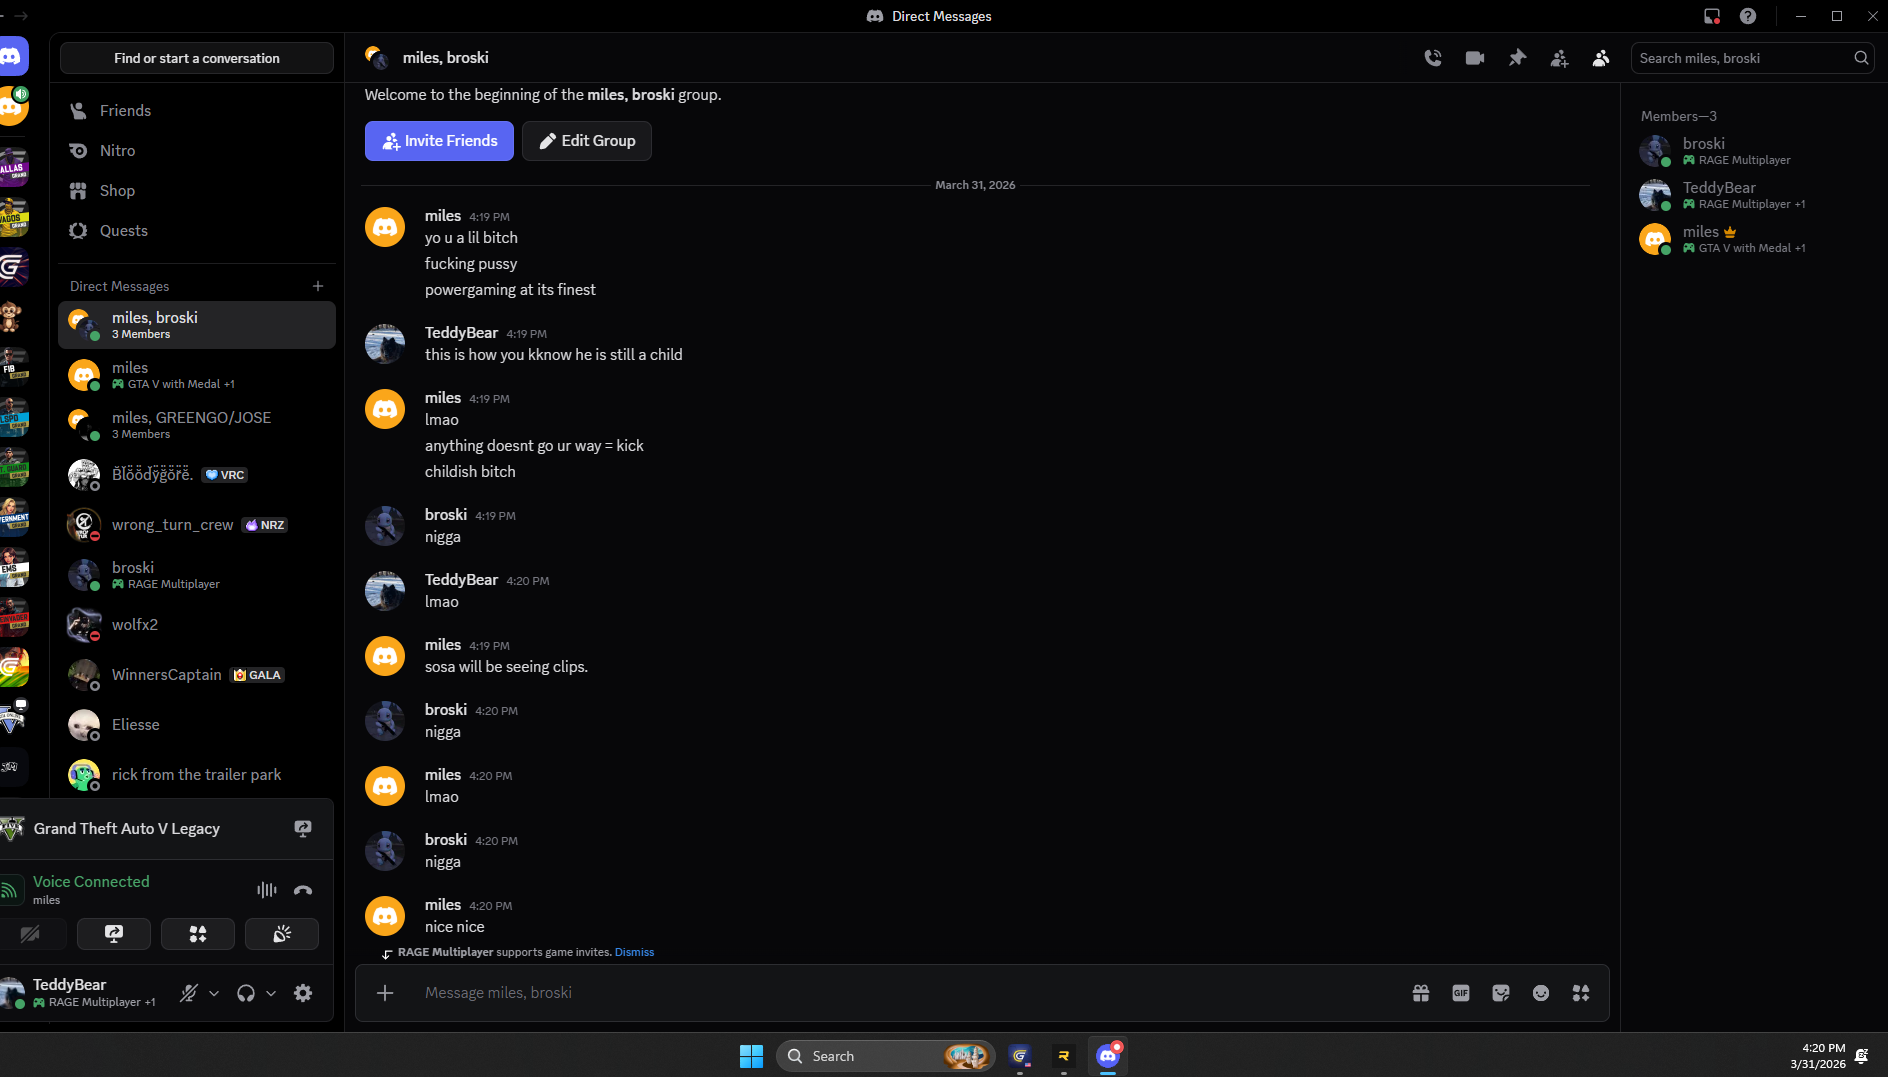Click the Edit Group button
Image resolution: width=1888 pixels, height=1077 pixels.
tap(587, 141)
